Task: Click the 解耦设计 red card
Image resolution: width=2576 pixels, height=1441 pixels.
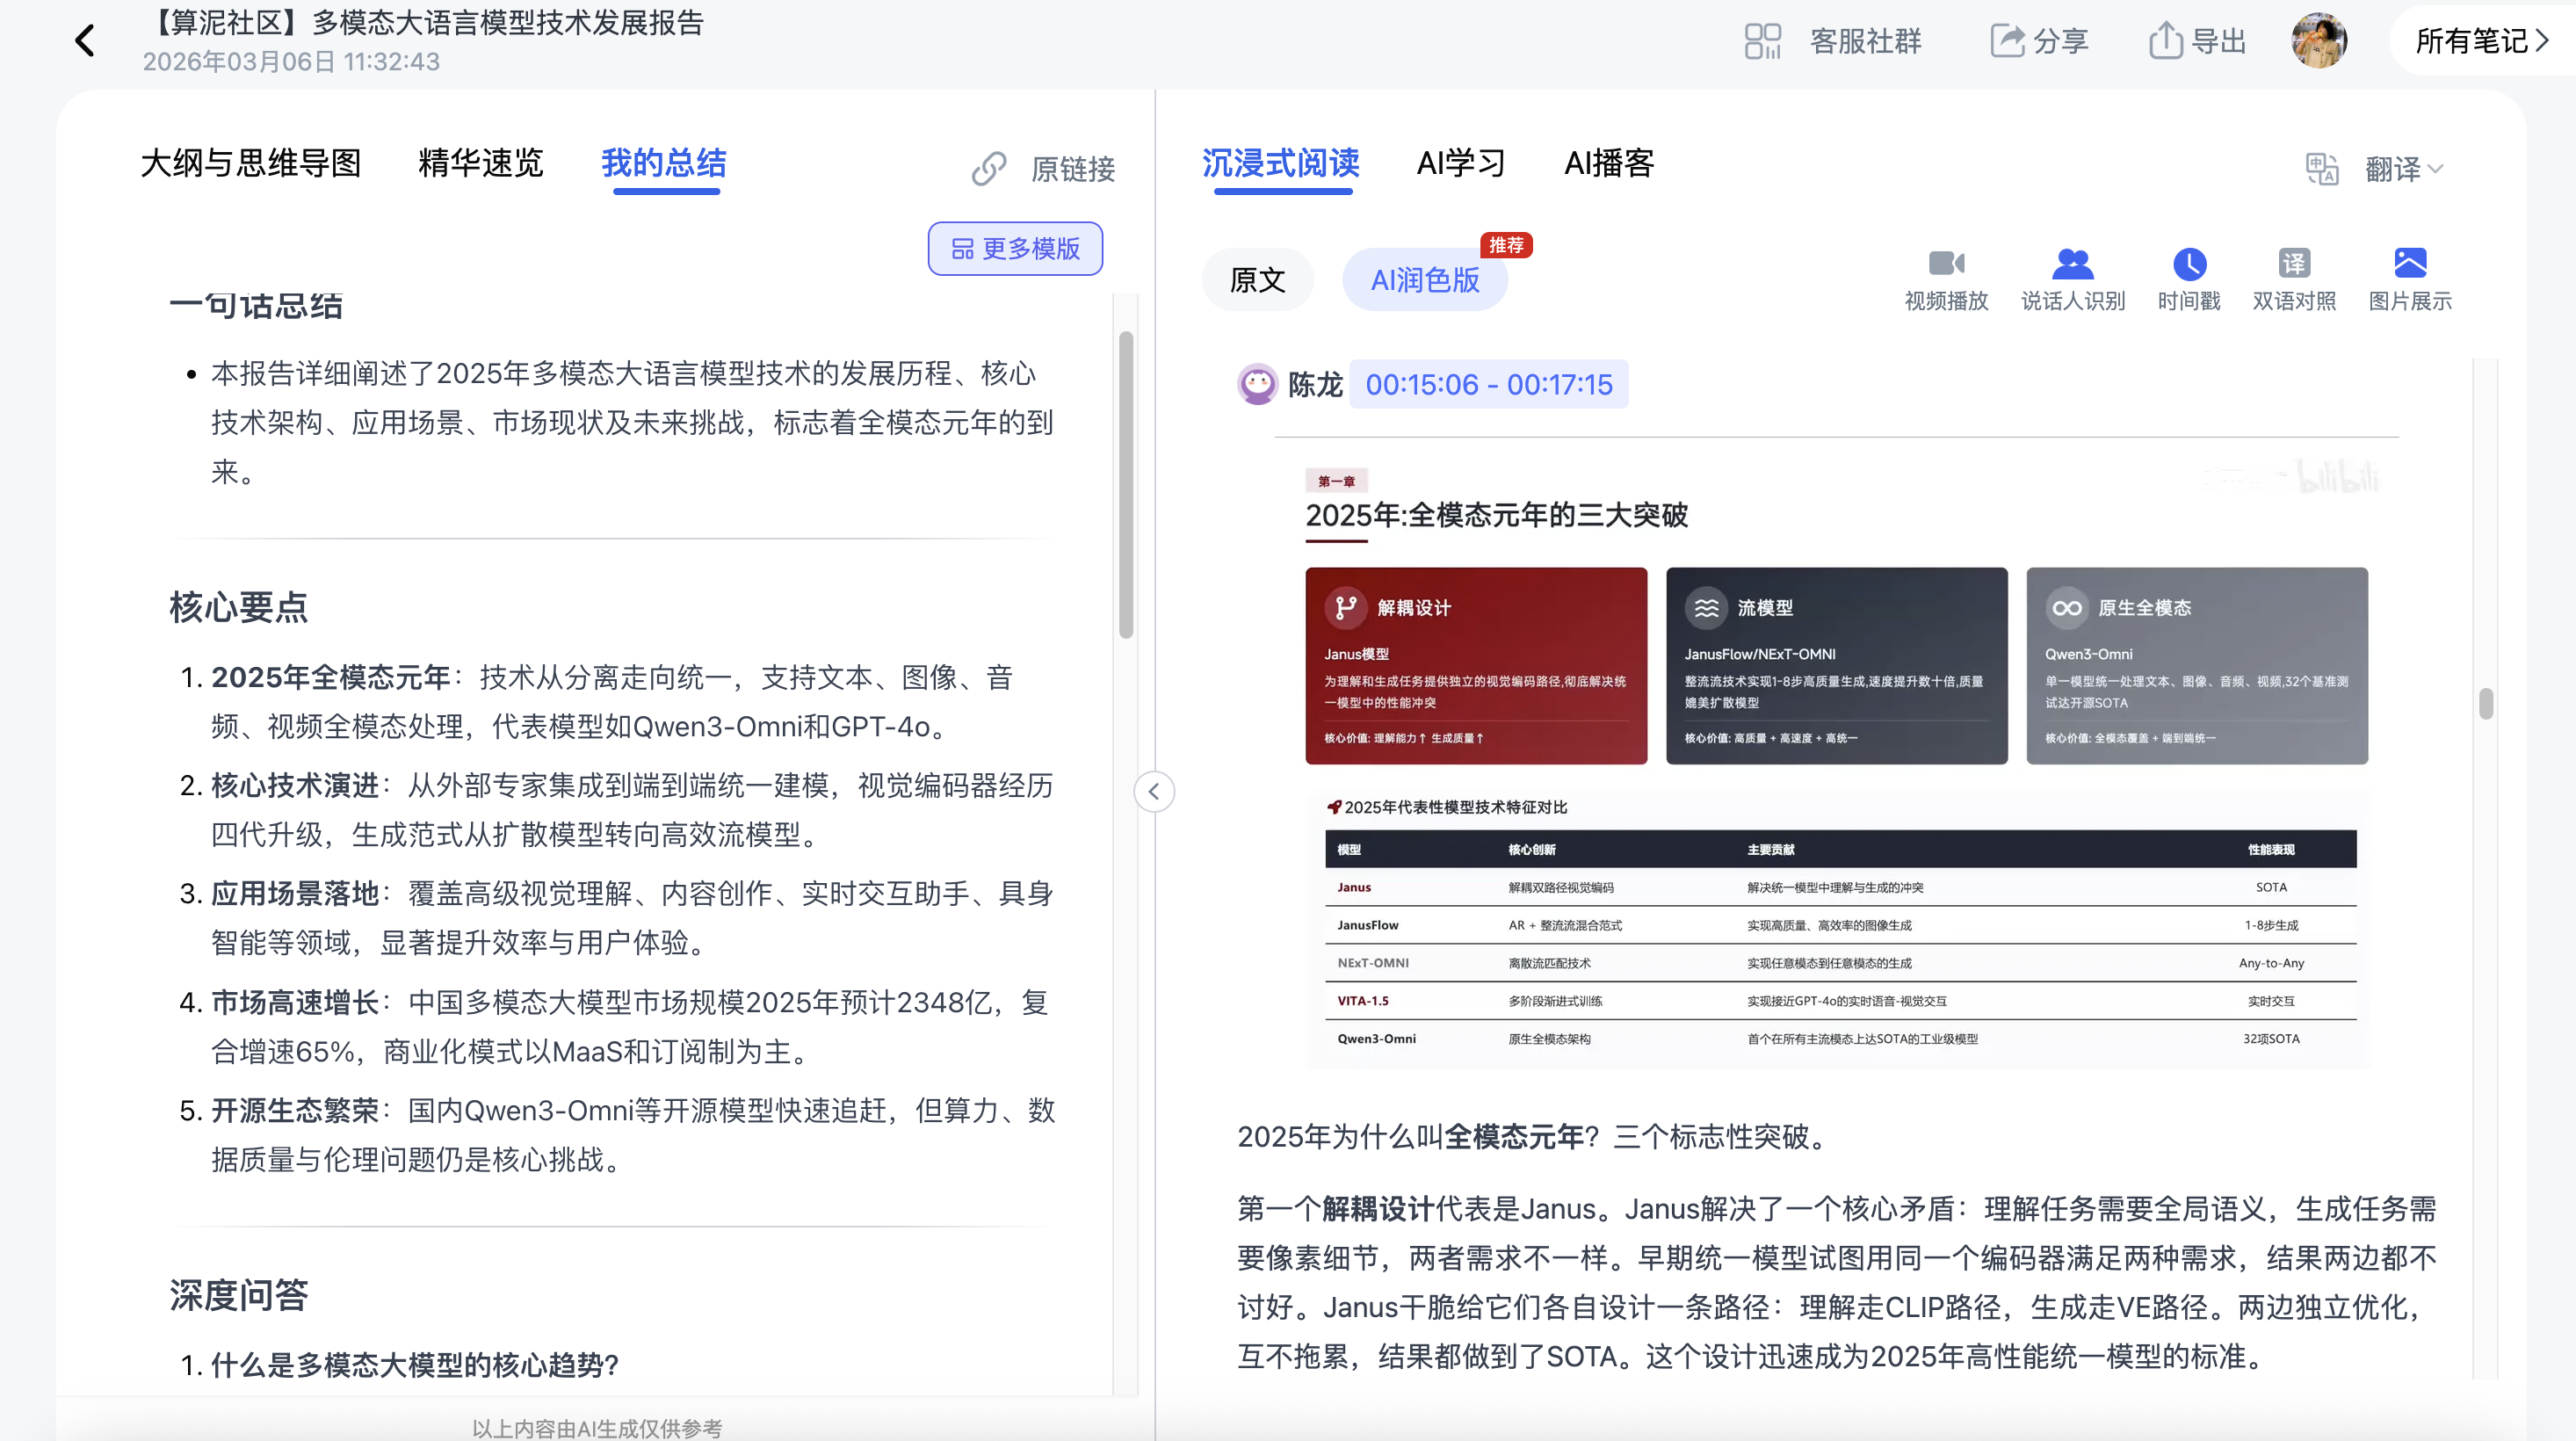Action: [x=1476, y=666]
